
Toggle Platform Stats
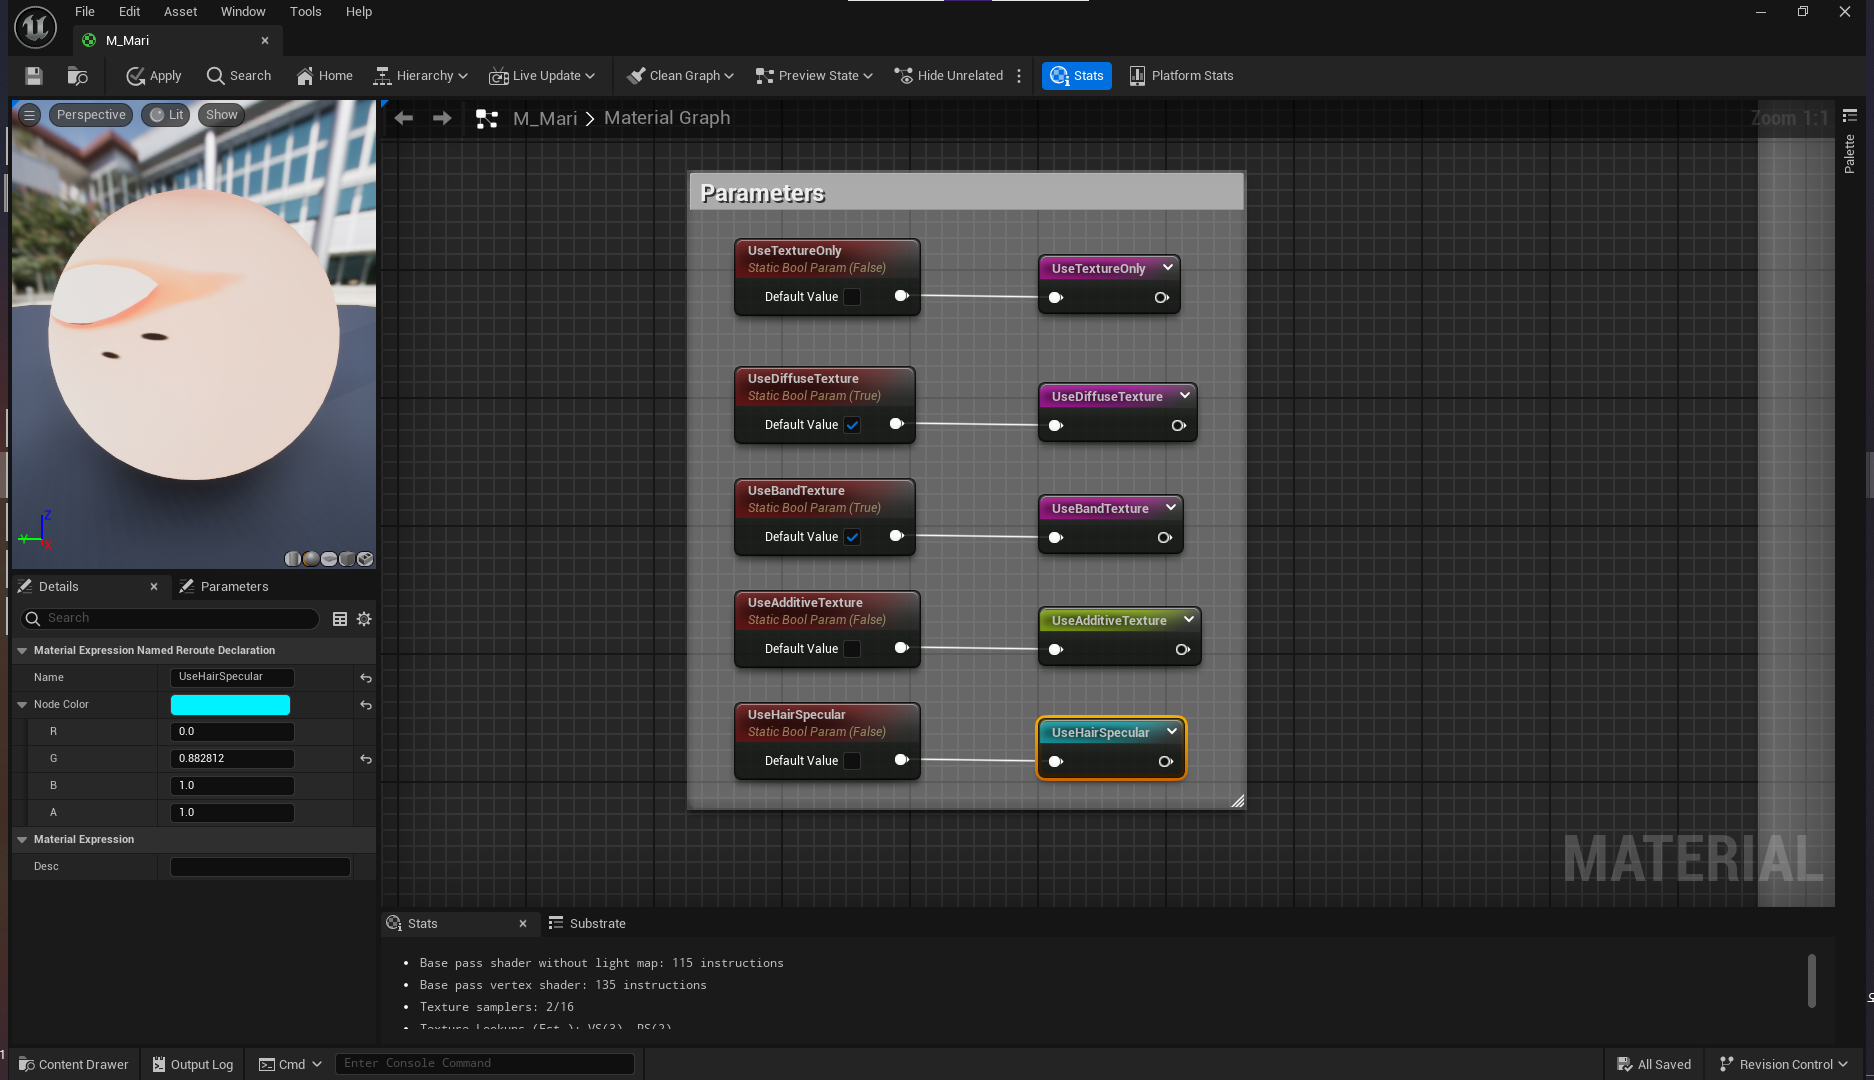pos(1181,76)
